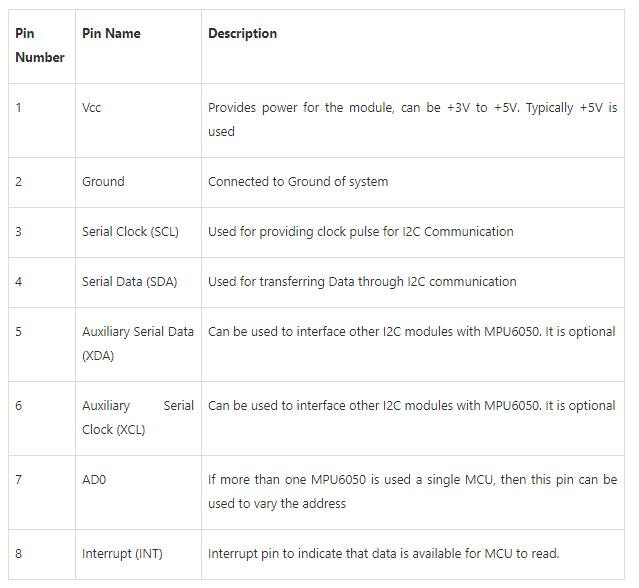
Task: Select the "Ground" pin name cell
Action: coord(103,181)
